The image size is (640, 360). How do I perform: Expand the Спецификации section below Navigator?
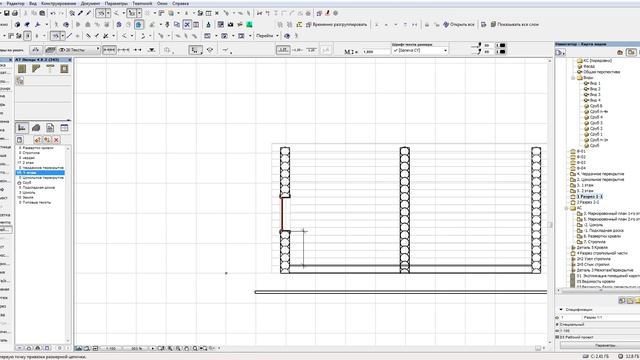pos(561,310)
